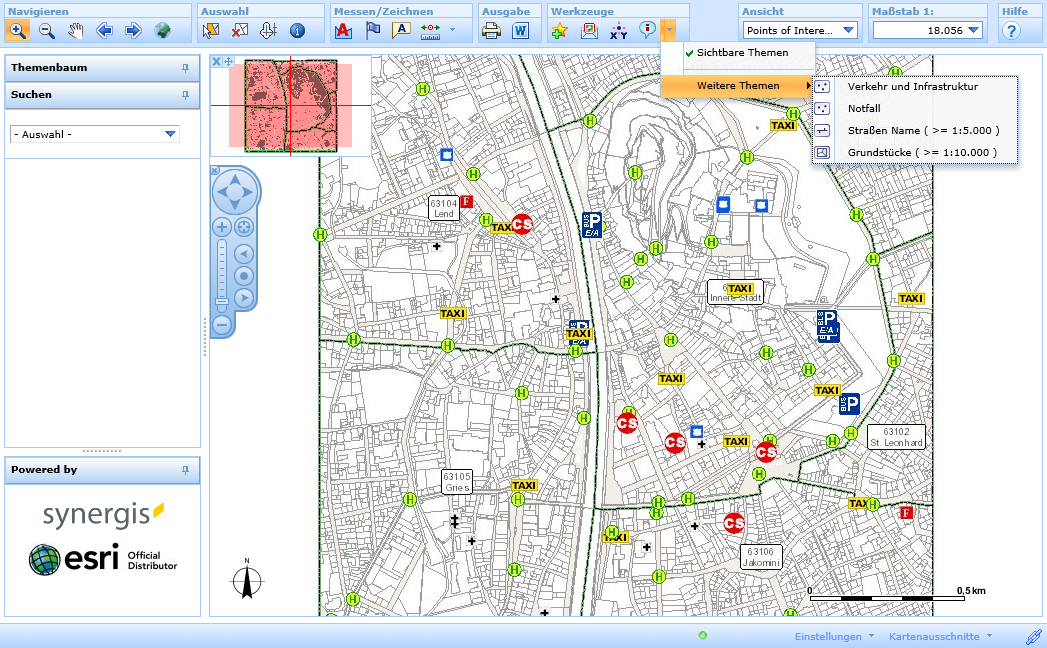Click the Word export icon
1047x648 pixels.
click(x=520, y=31)
